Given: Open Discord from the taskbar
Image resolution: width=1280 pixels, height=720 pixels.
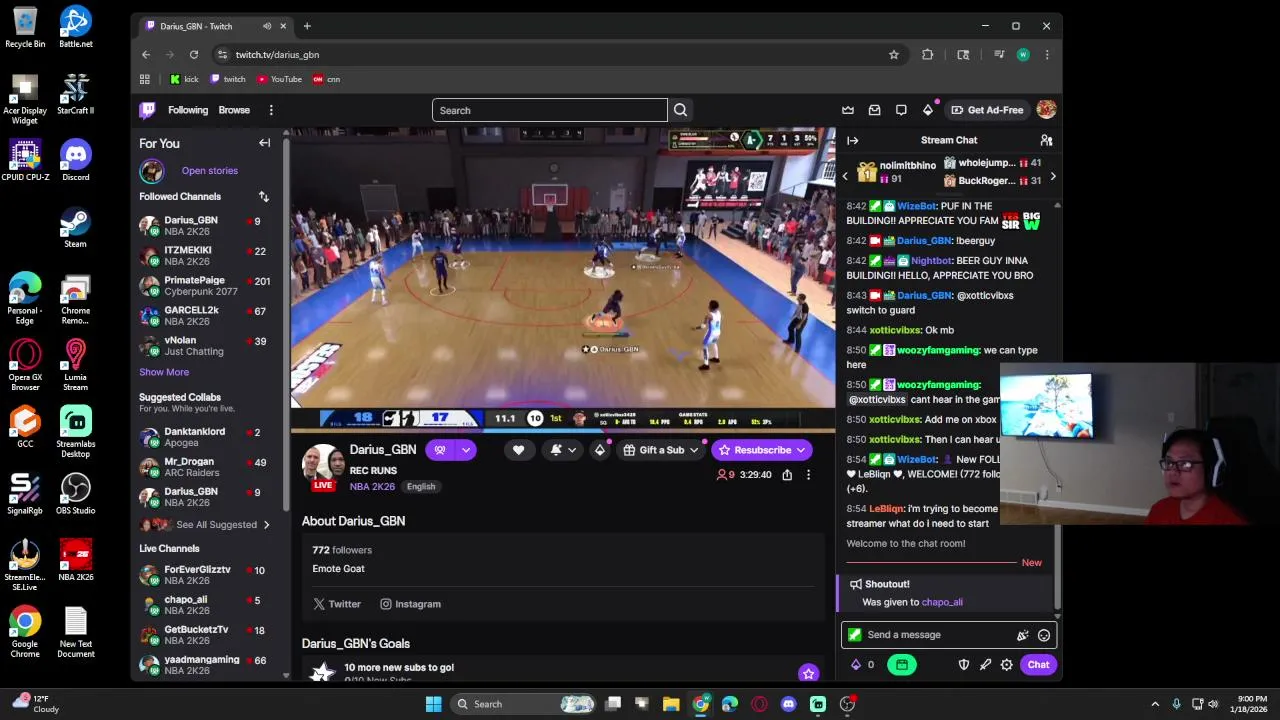Looking at the screenshot, I should pyautogui.click(x=788, y=704).
